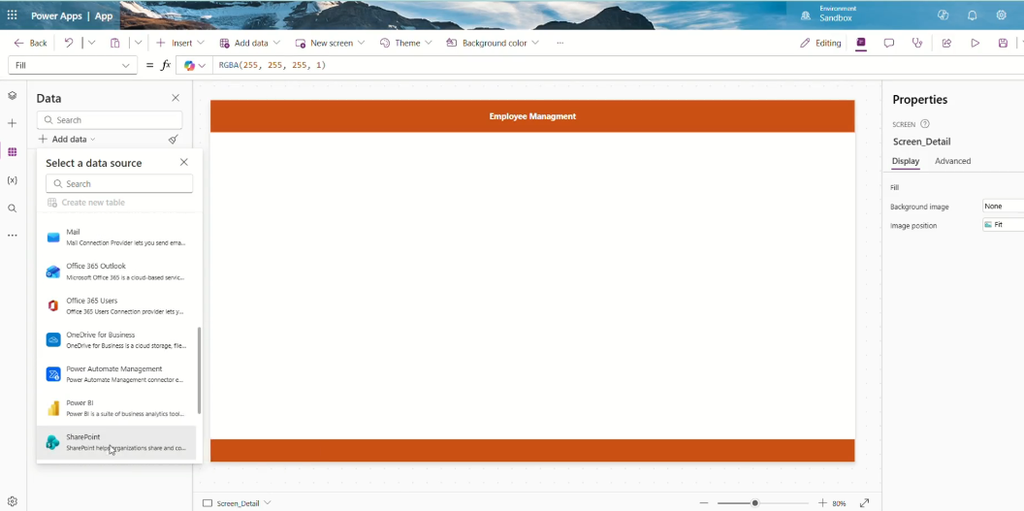
Task: Click Create new table
Action: point(86,203)
